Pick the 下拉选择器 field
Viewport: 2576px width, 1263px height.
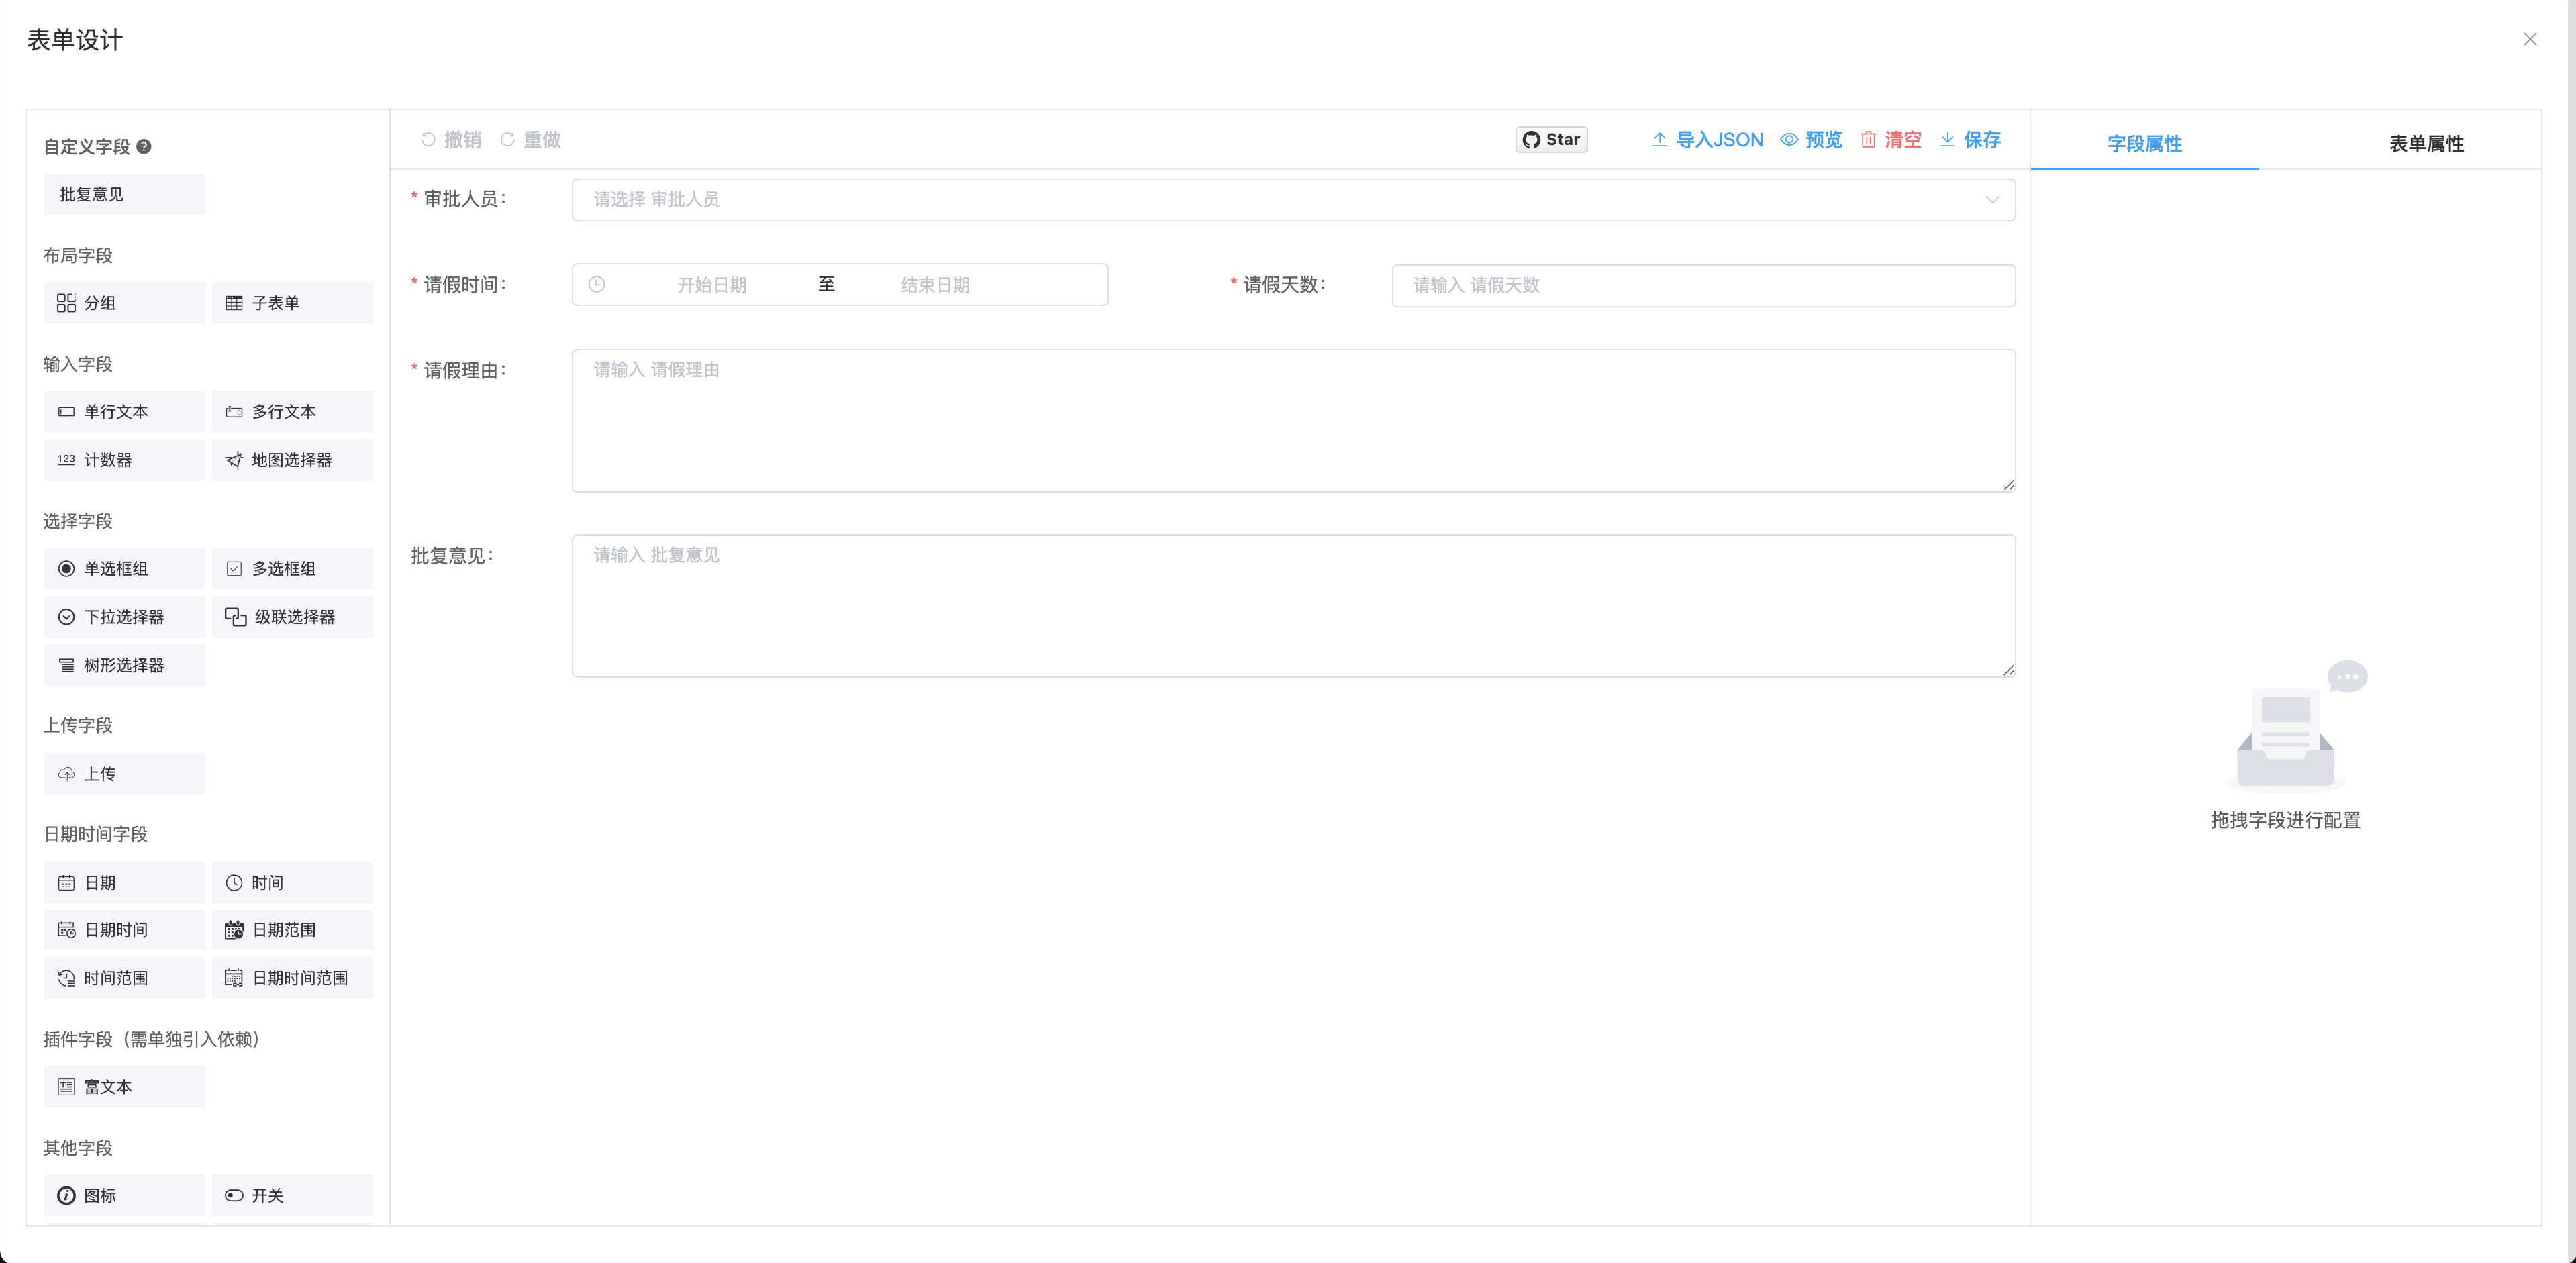tap(124, 617)
